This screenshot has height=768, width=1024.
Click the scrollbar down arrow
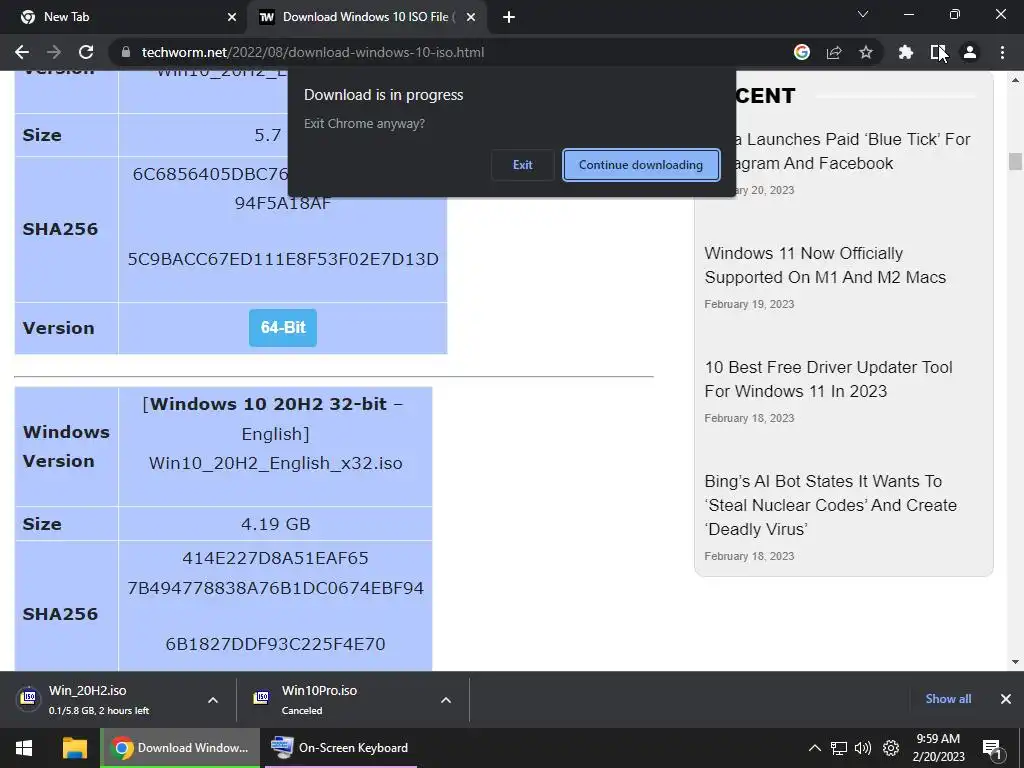pos(1015,662)
